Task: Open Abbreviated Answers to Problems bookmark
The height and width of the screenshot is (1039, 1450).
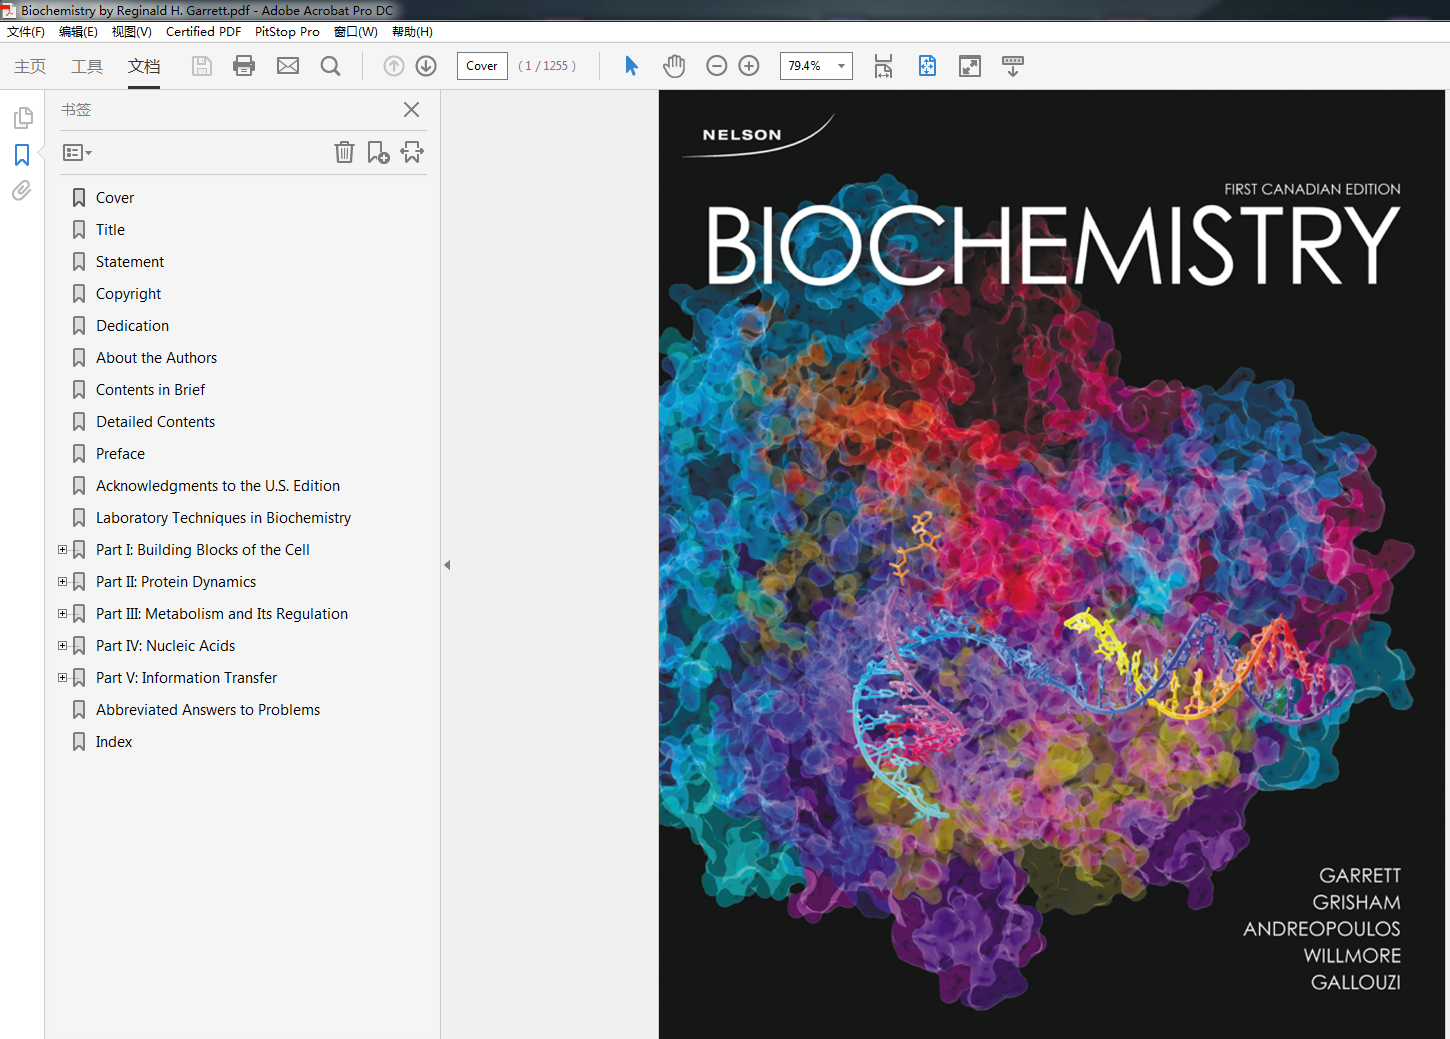Action: [208, 710]
